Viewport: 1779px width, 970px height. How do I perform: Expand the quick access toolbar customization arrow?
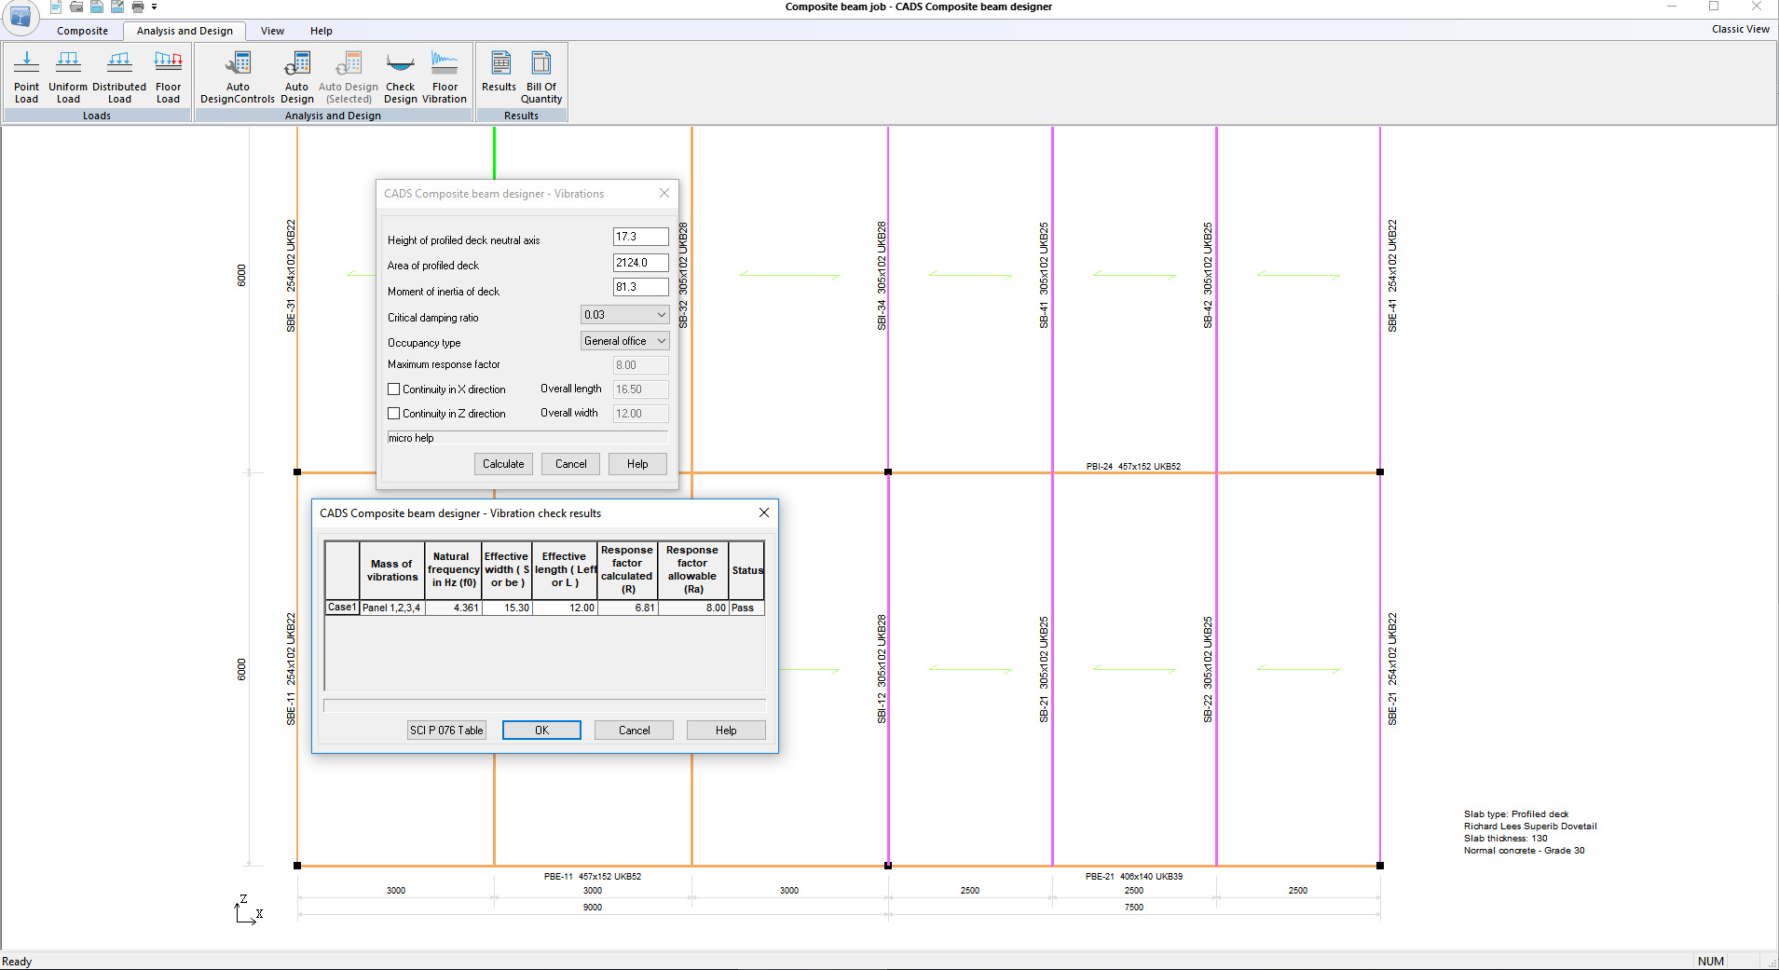[153, 5]
